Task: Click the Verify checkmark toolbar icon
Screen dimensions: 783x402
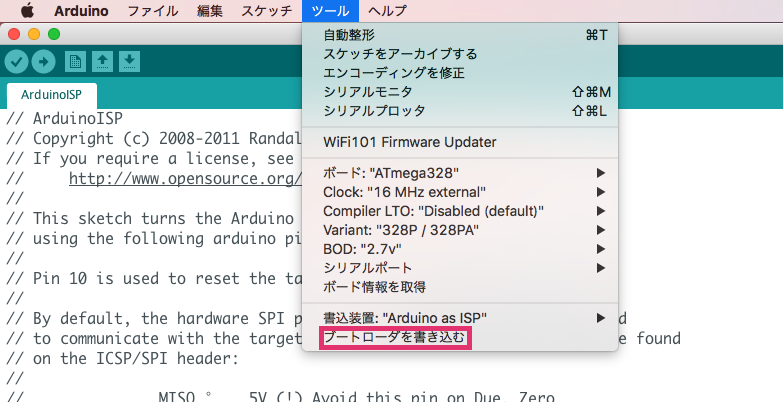Action: (x=16, y=61)
